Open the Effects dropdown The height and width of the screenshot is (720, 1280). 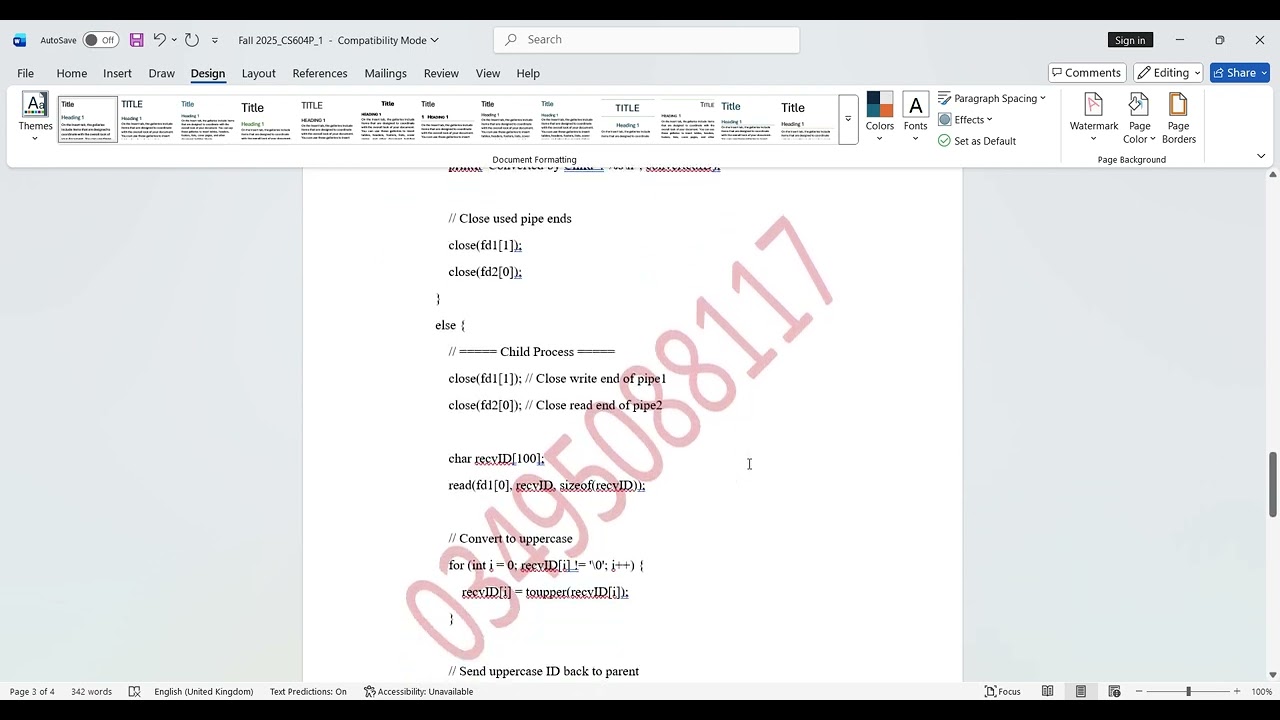coord(965,120)
